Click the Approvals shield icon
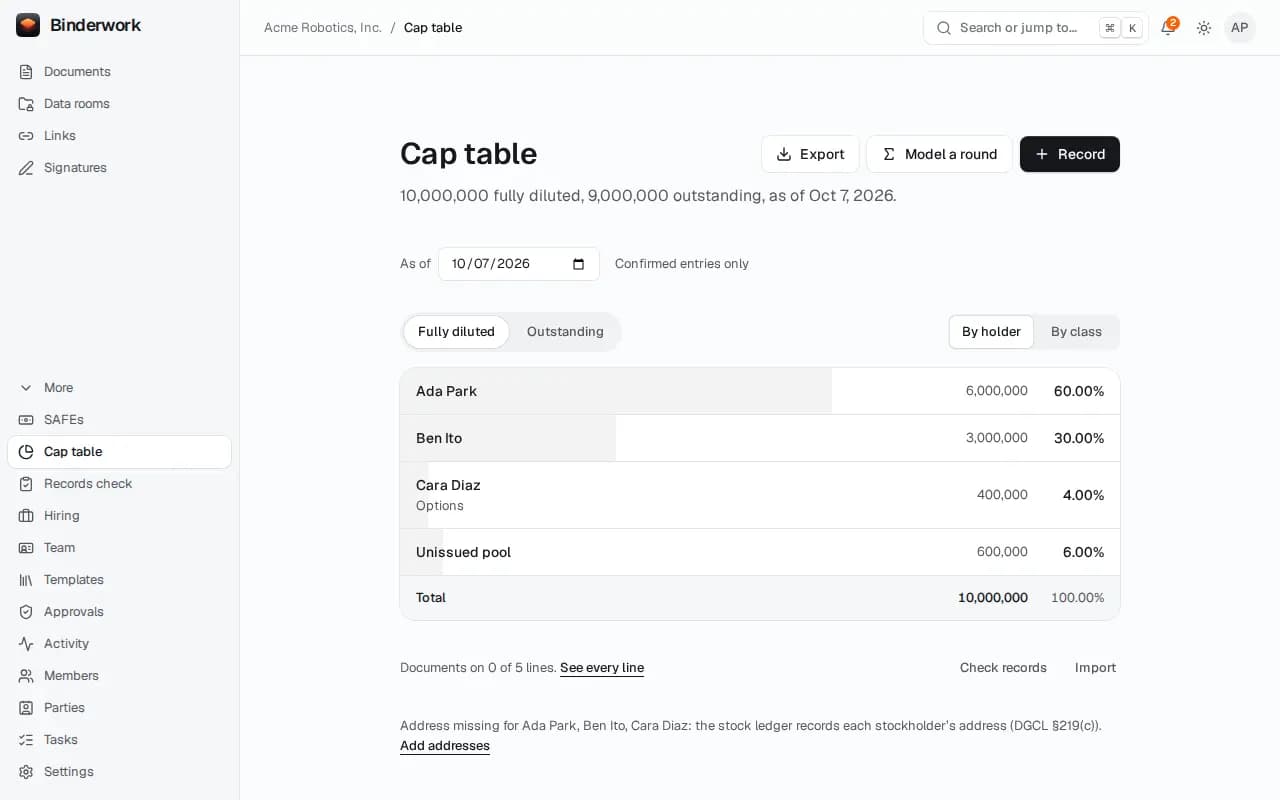Image resolution: width=1280 pixels, height=800 pixels. coord(26,612)
